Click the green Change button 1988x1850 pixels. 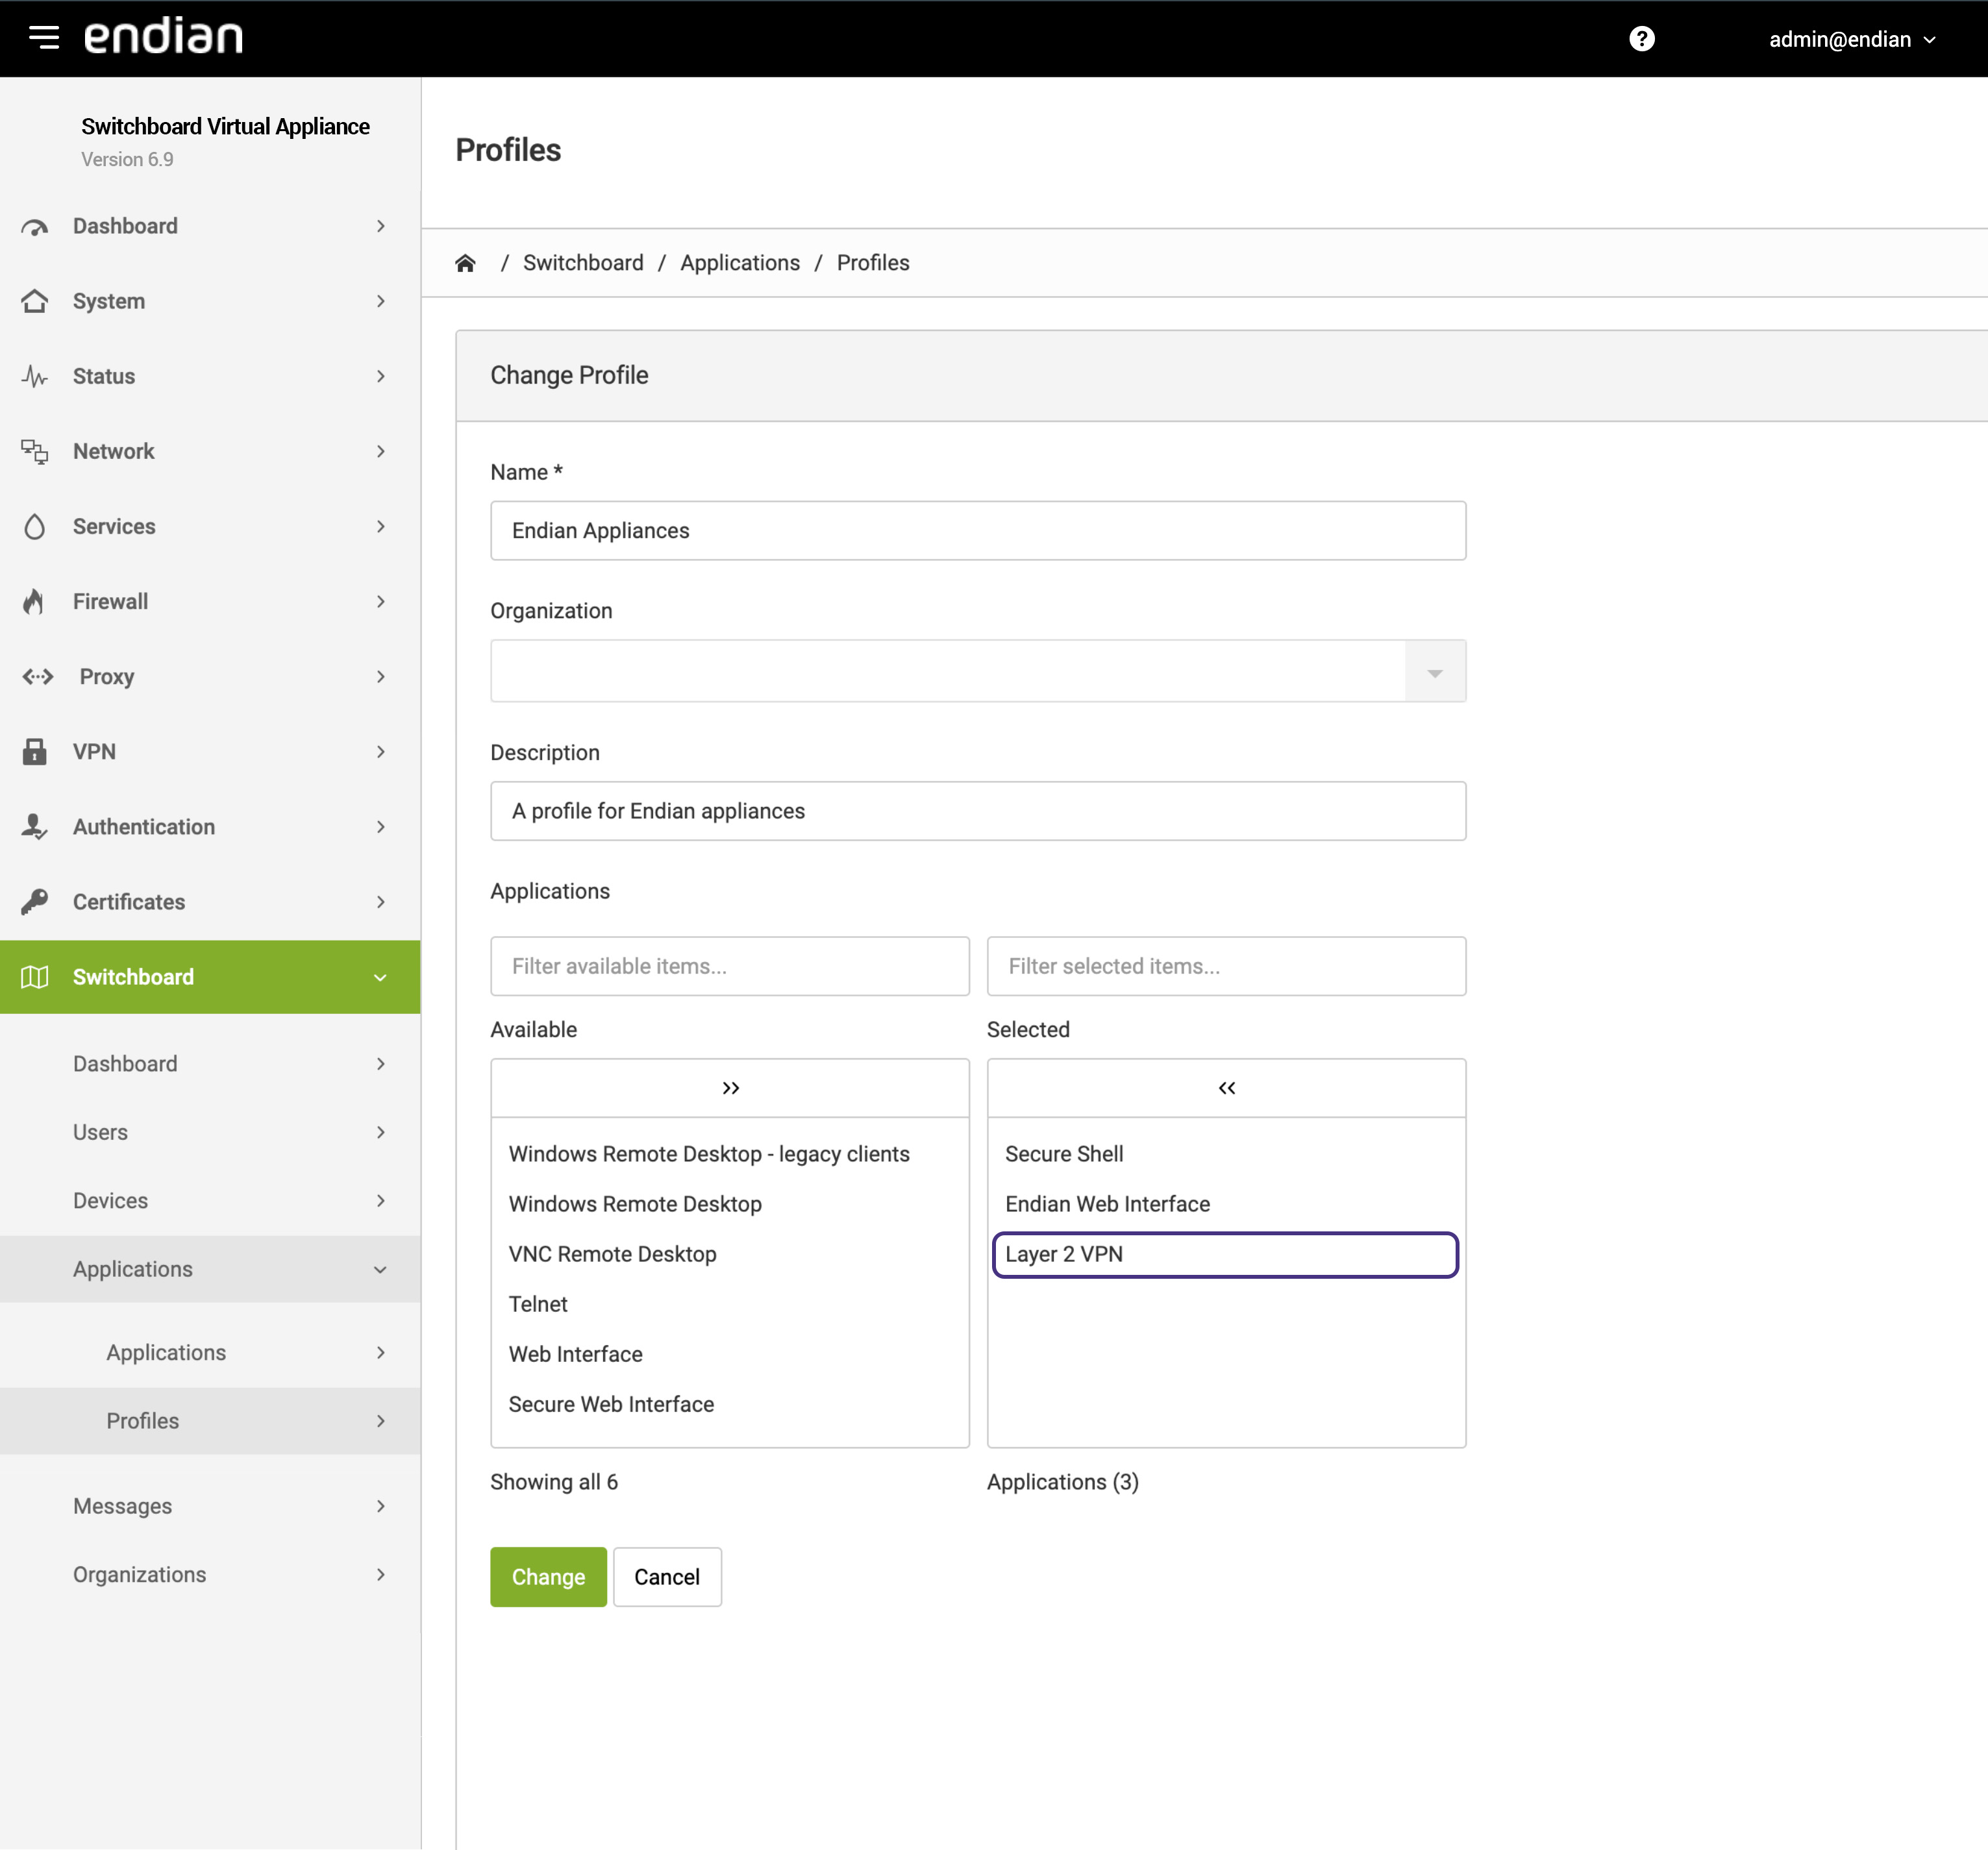(x=548, y=1577)
